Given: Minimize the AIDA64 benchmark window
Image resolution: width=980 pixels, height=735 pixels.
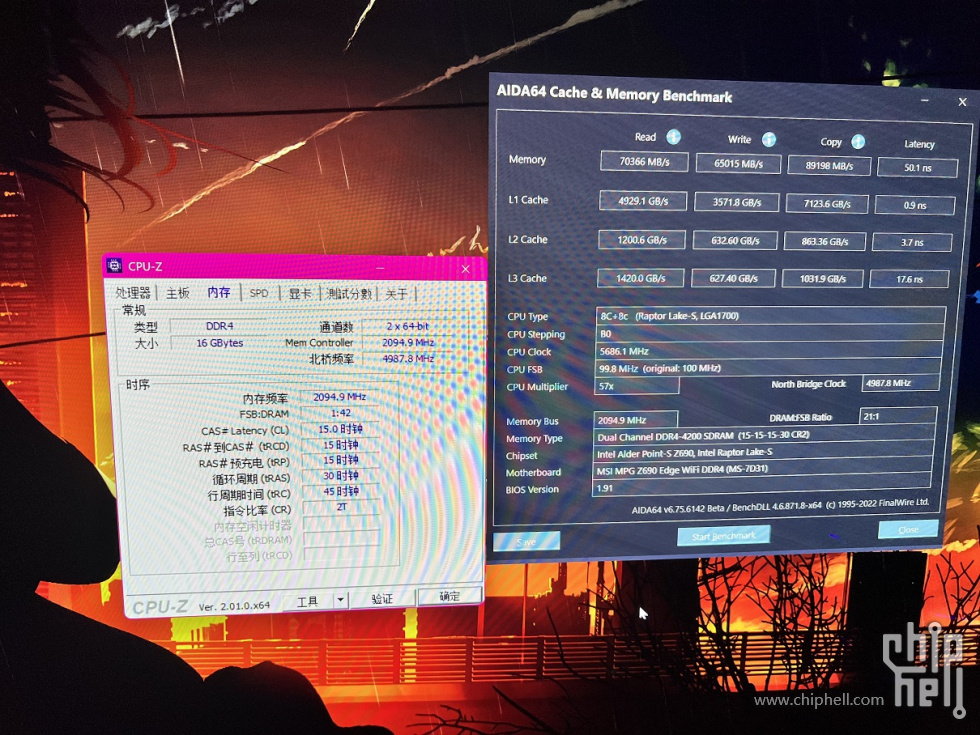Looking at the screenshot, I should pos(925,100).
